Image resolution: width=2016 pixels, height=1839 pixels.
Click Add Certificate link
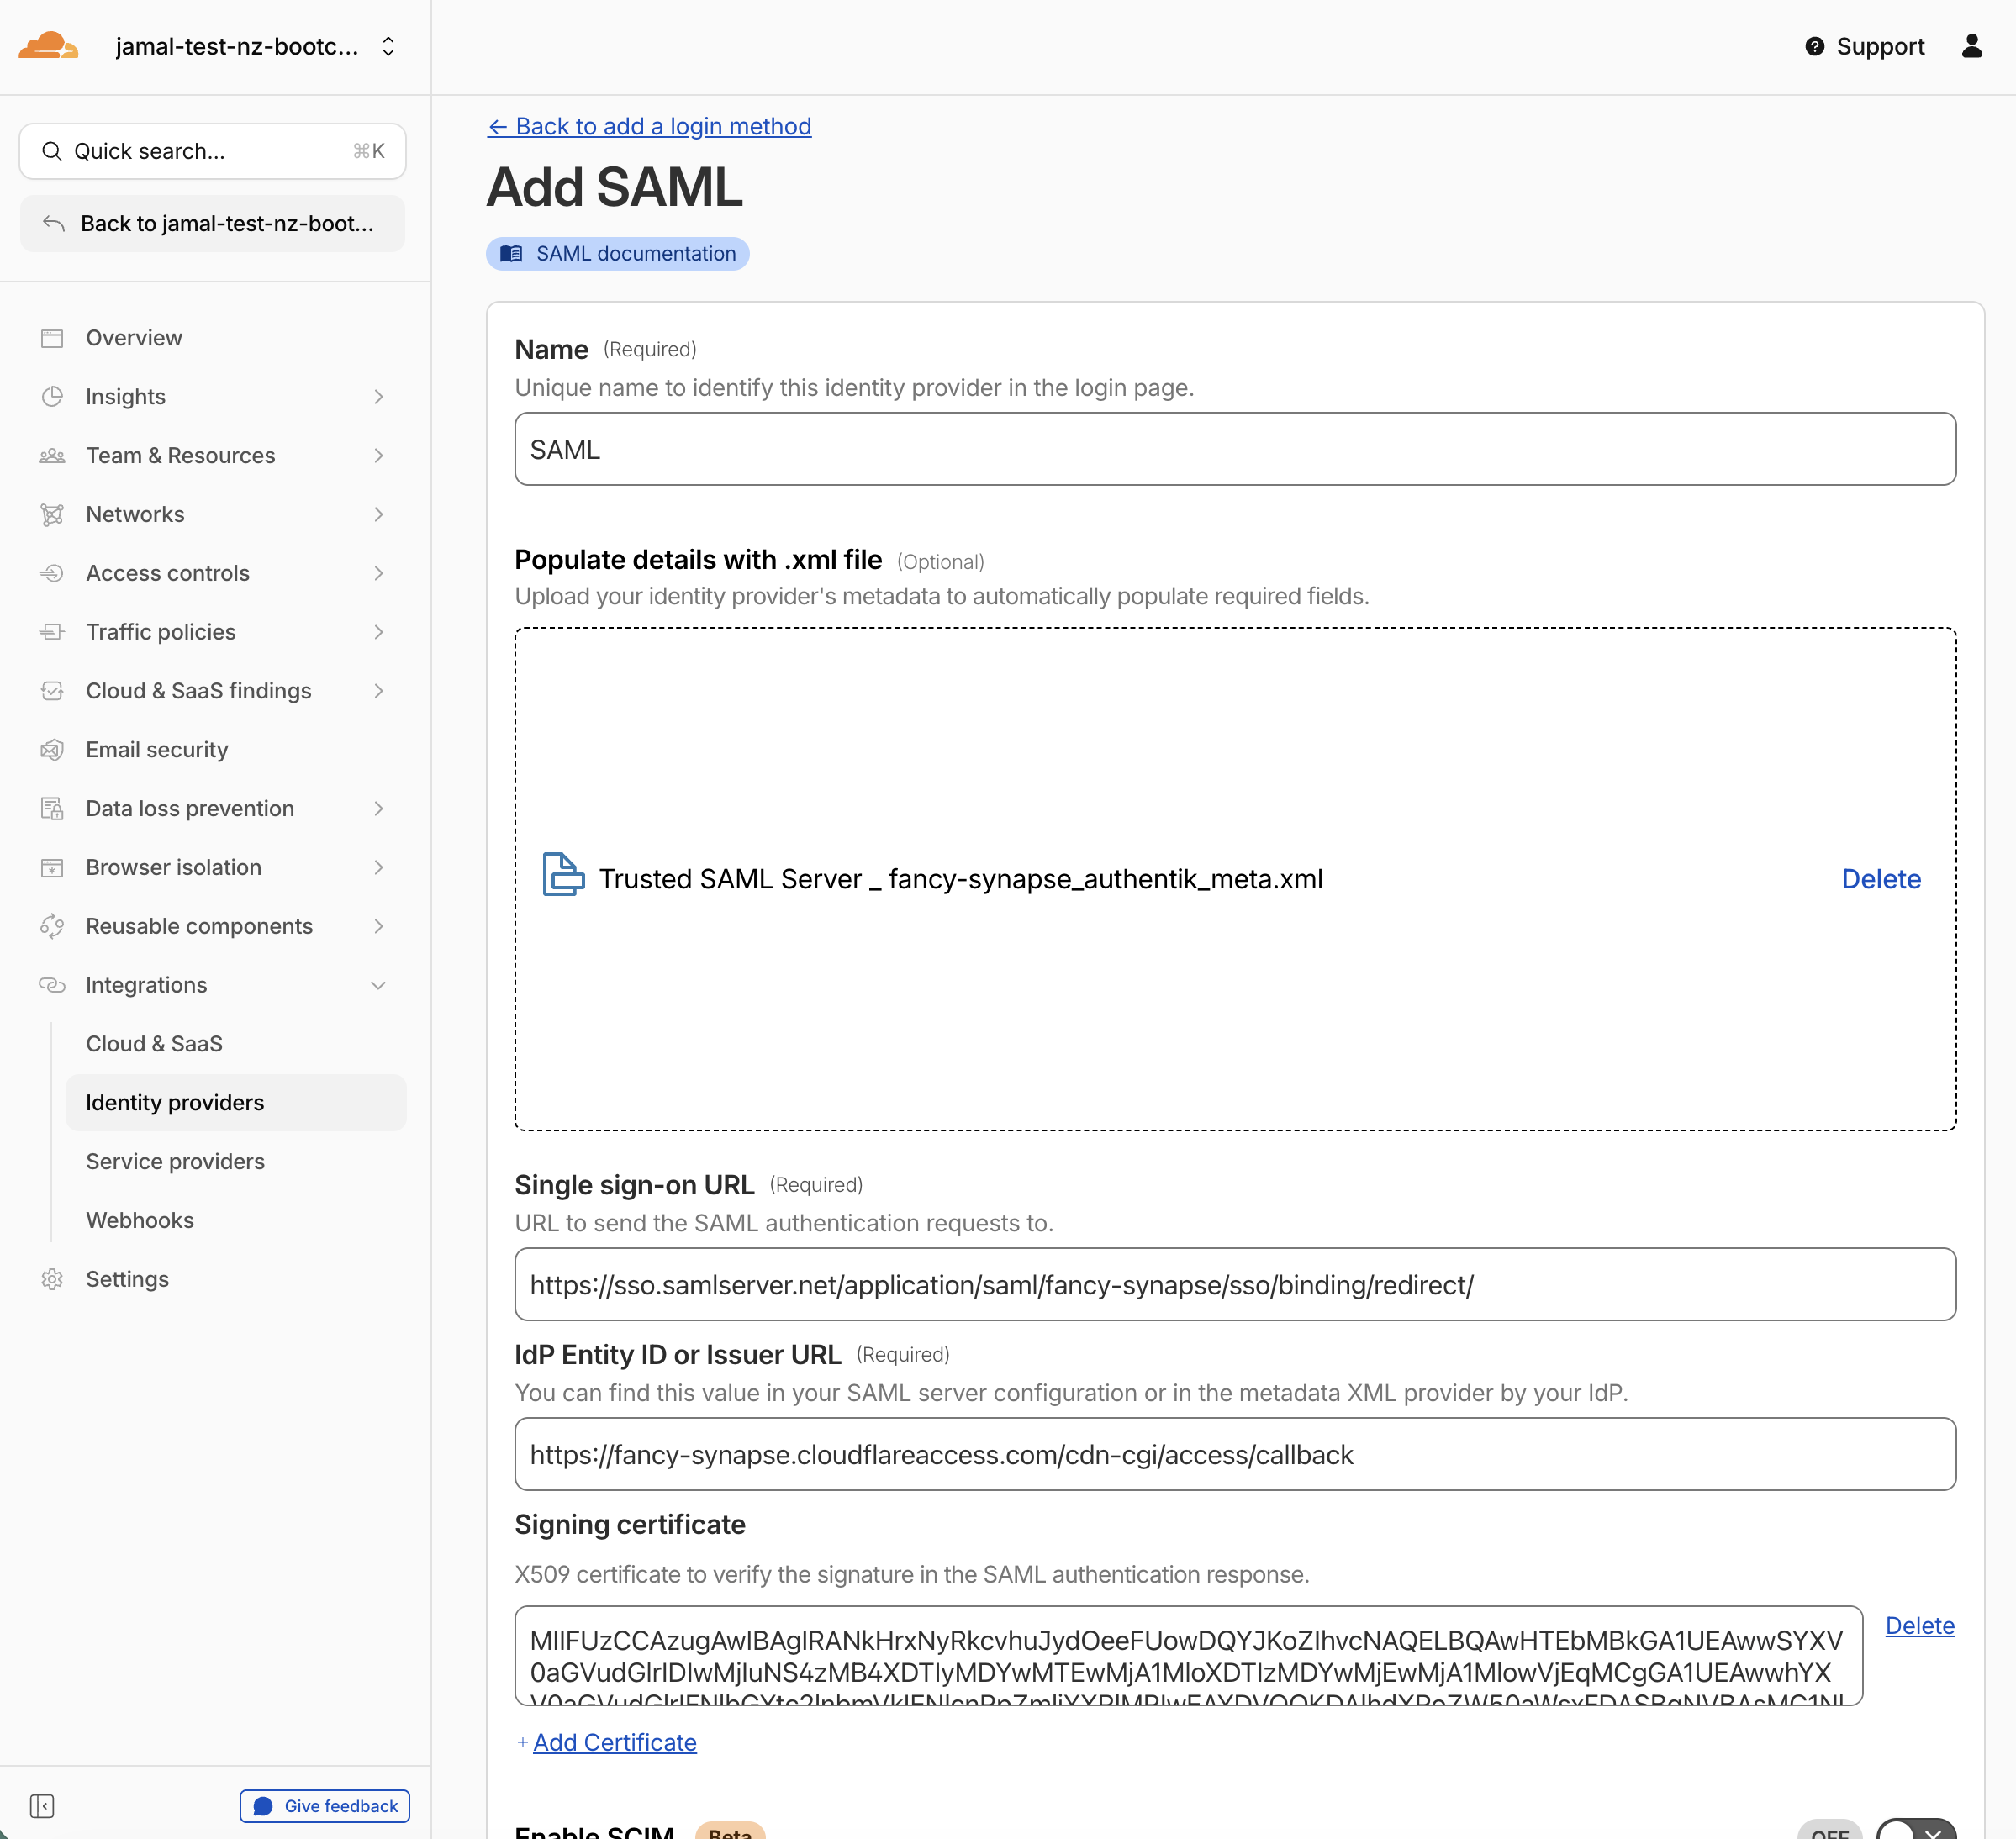(x=614, y=1743)
